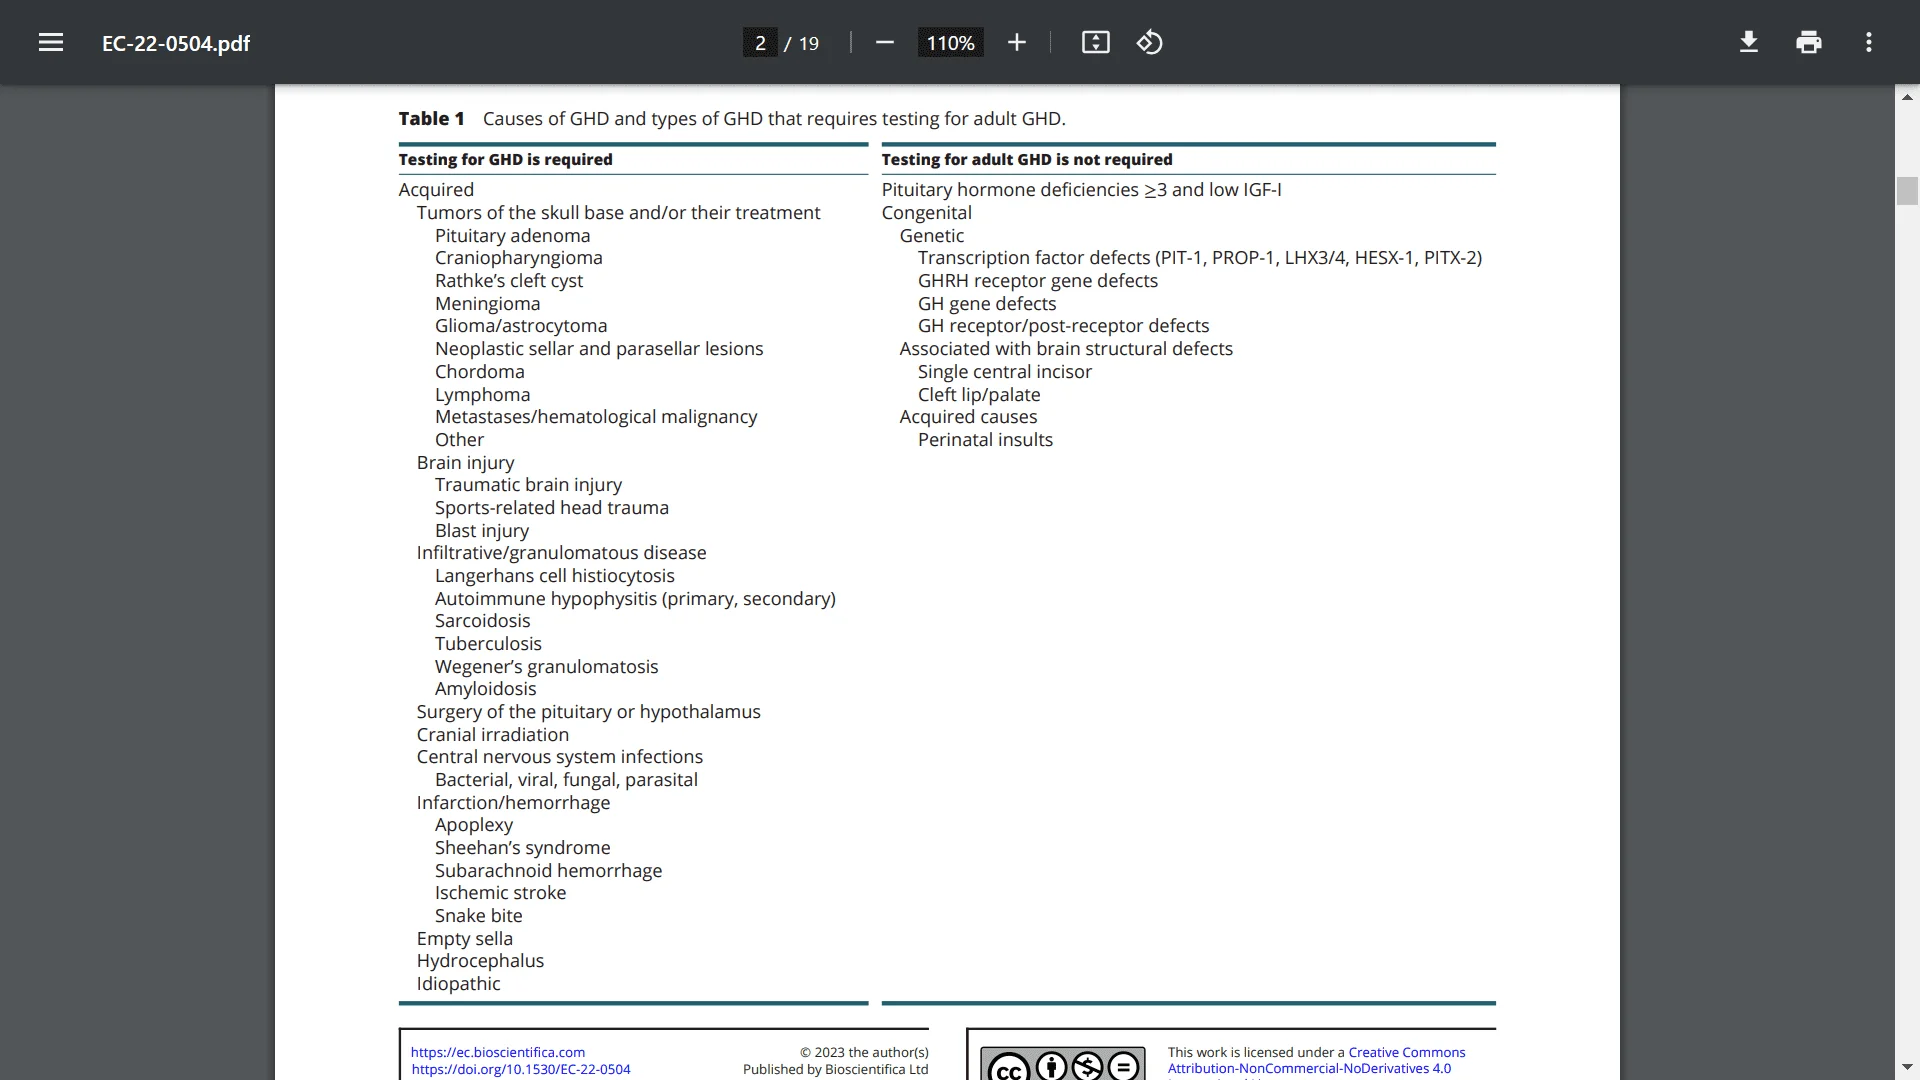Print the document
This screenshot has height=1080, width=1920.
click(1809, 42)
